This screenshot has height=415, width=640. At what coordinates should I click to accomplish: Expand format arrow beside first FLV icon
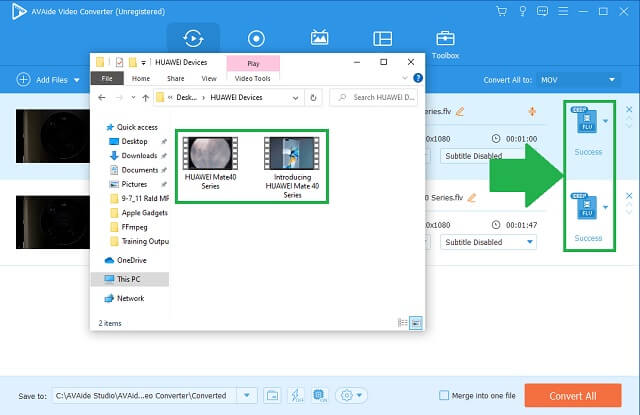[605, 121]
